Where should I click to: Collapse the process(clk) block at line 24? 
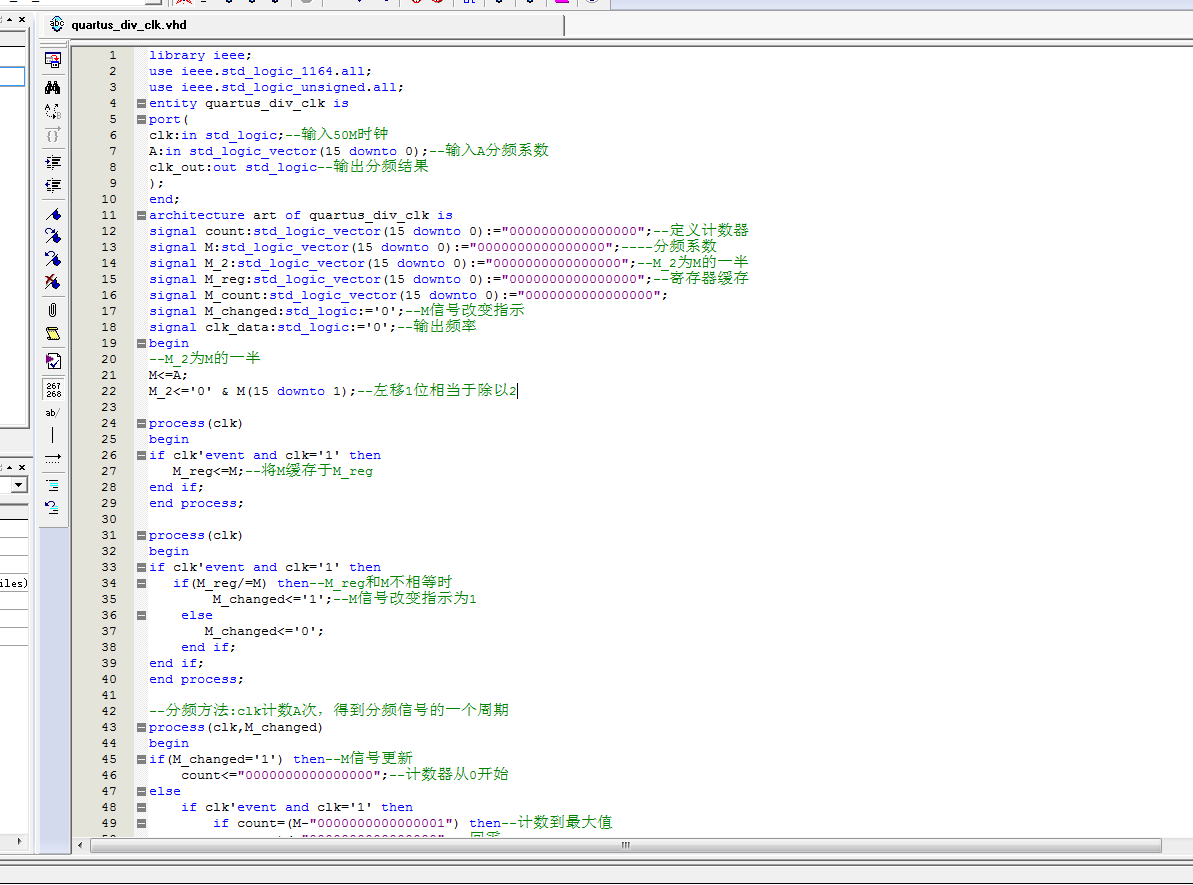(140, 422)
